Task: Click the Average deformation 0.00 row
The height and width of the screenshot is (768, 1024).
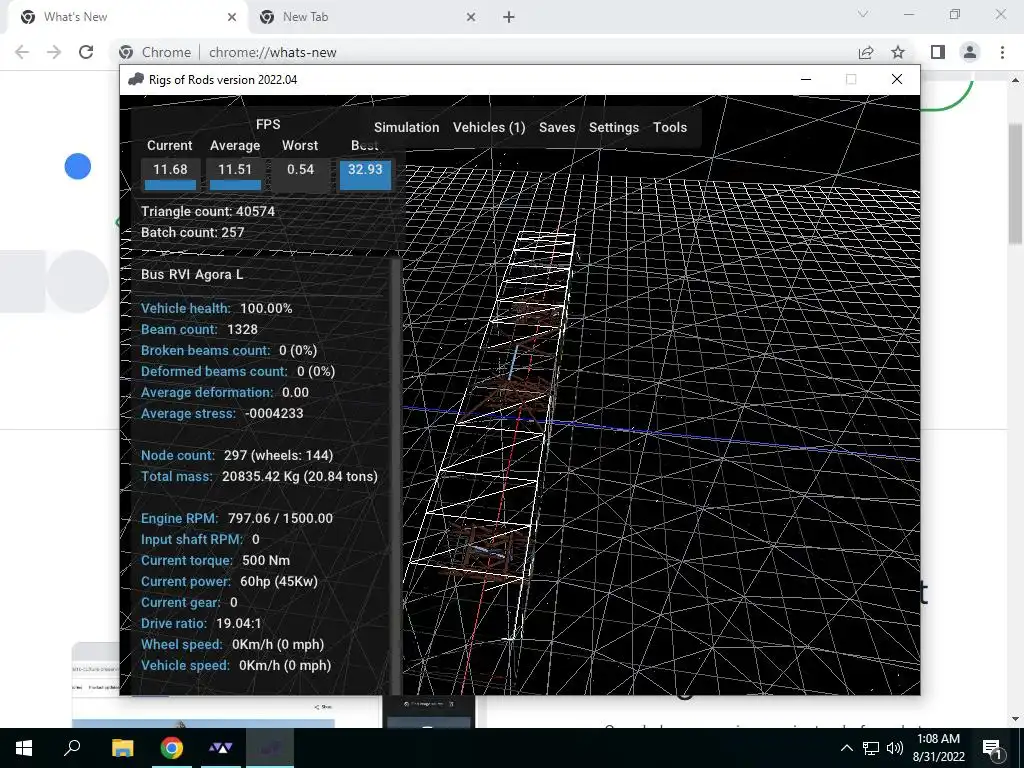Action: pos(225,392)
